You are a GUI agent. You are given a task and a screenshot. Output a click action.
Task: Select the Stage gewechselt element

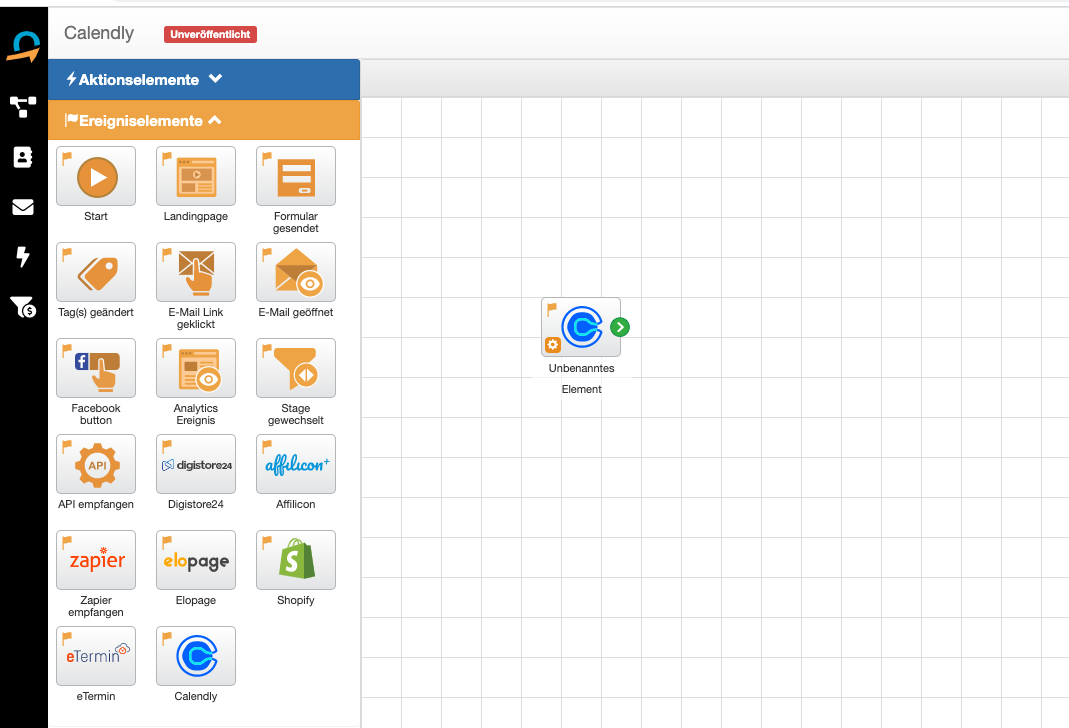point(296,368)
